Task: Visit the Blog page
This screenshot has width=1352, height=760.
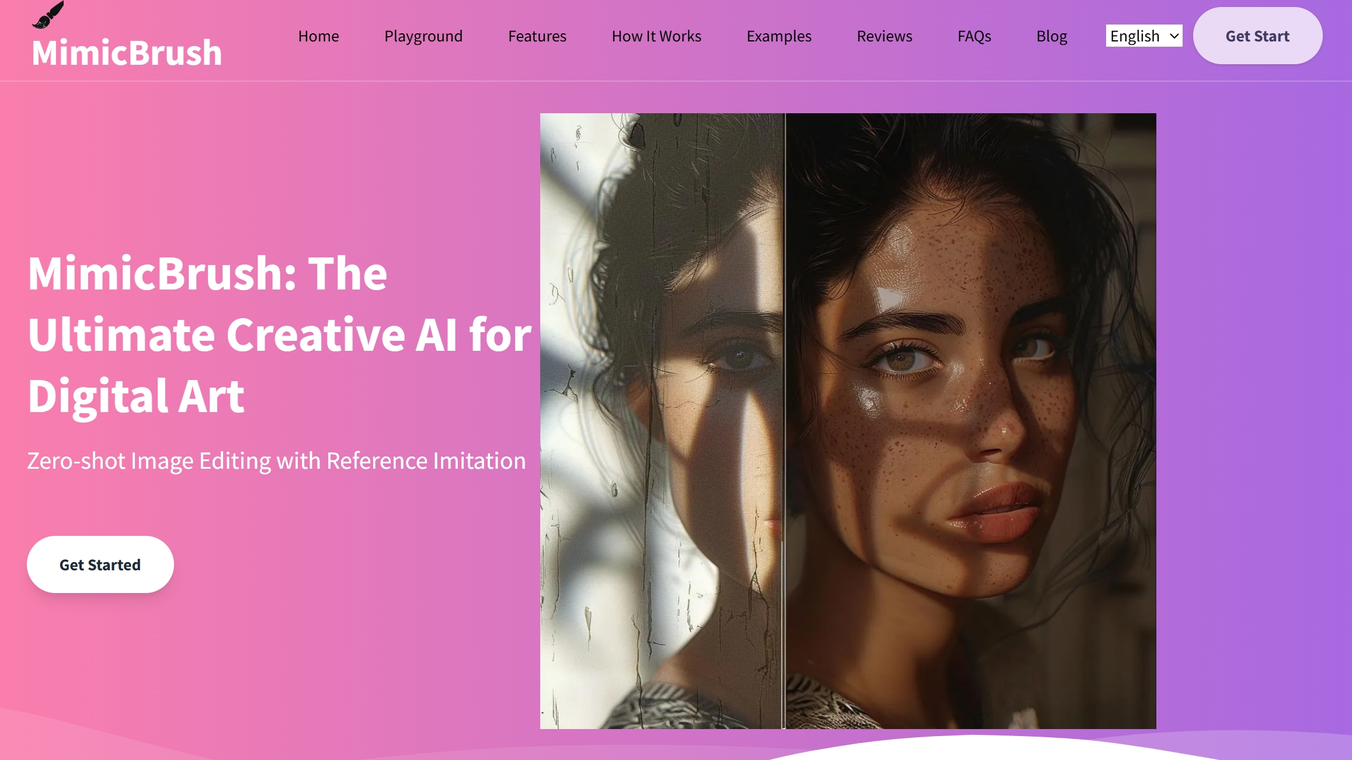Action: pyautogui.click(x=1051, y=36)
